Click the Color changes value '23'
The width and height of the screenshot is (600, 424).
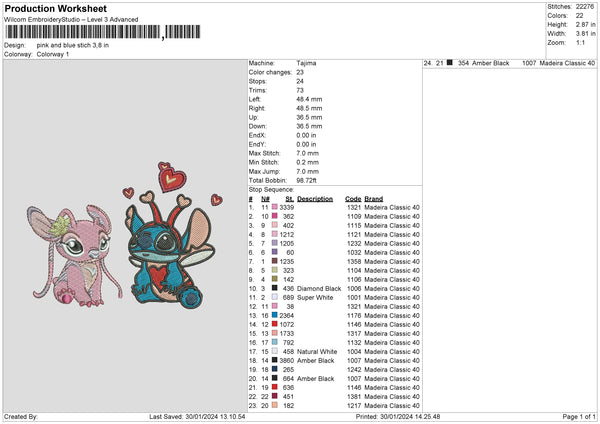pos(300,72)
